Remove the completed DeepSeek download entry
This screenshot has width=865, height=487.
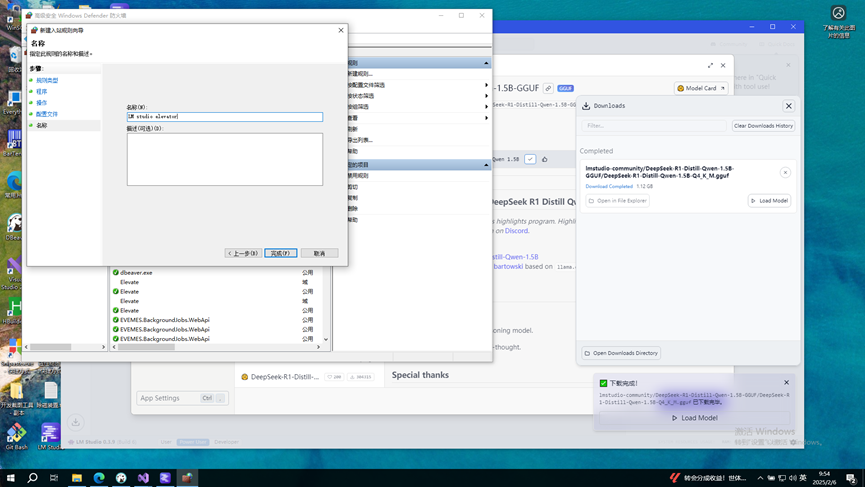785,173
